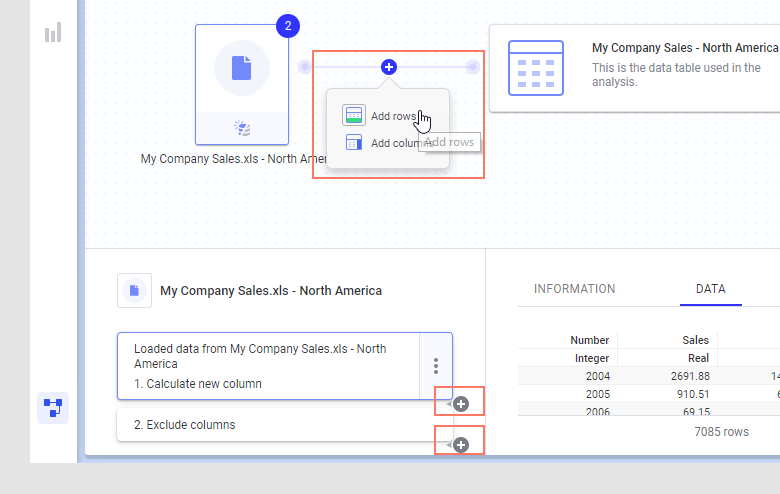Click the blue plus node on the connector line
Viewport: 780px width, 494px height.
pos(389,67)
